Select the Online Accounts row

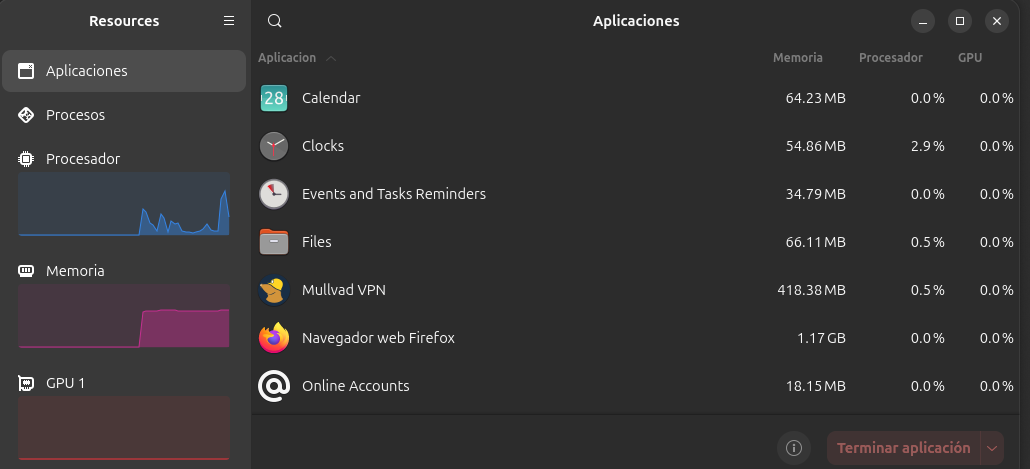(637, 386)
